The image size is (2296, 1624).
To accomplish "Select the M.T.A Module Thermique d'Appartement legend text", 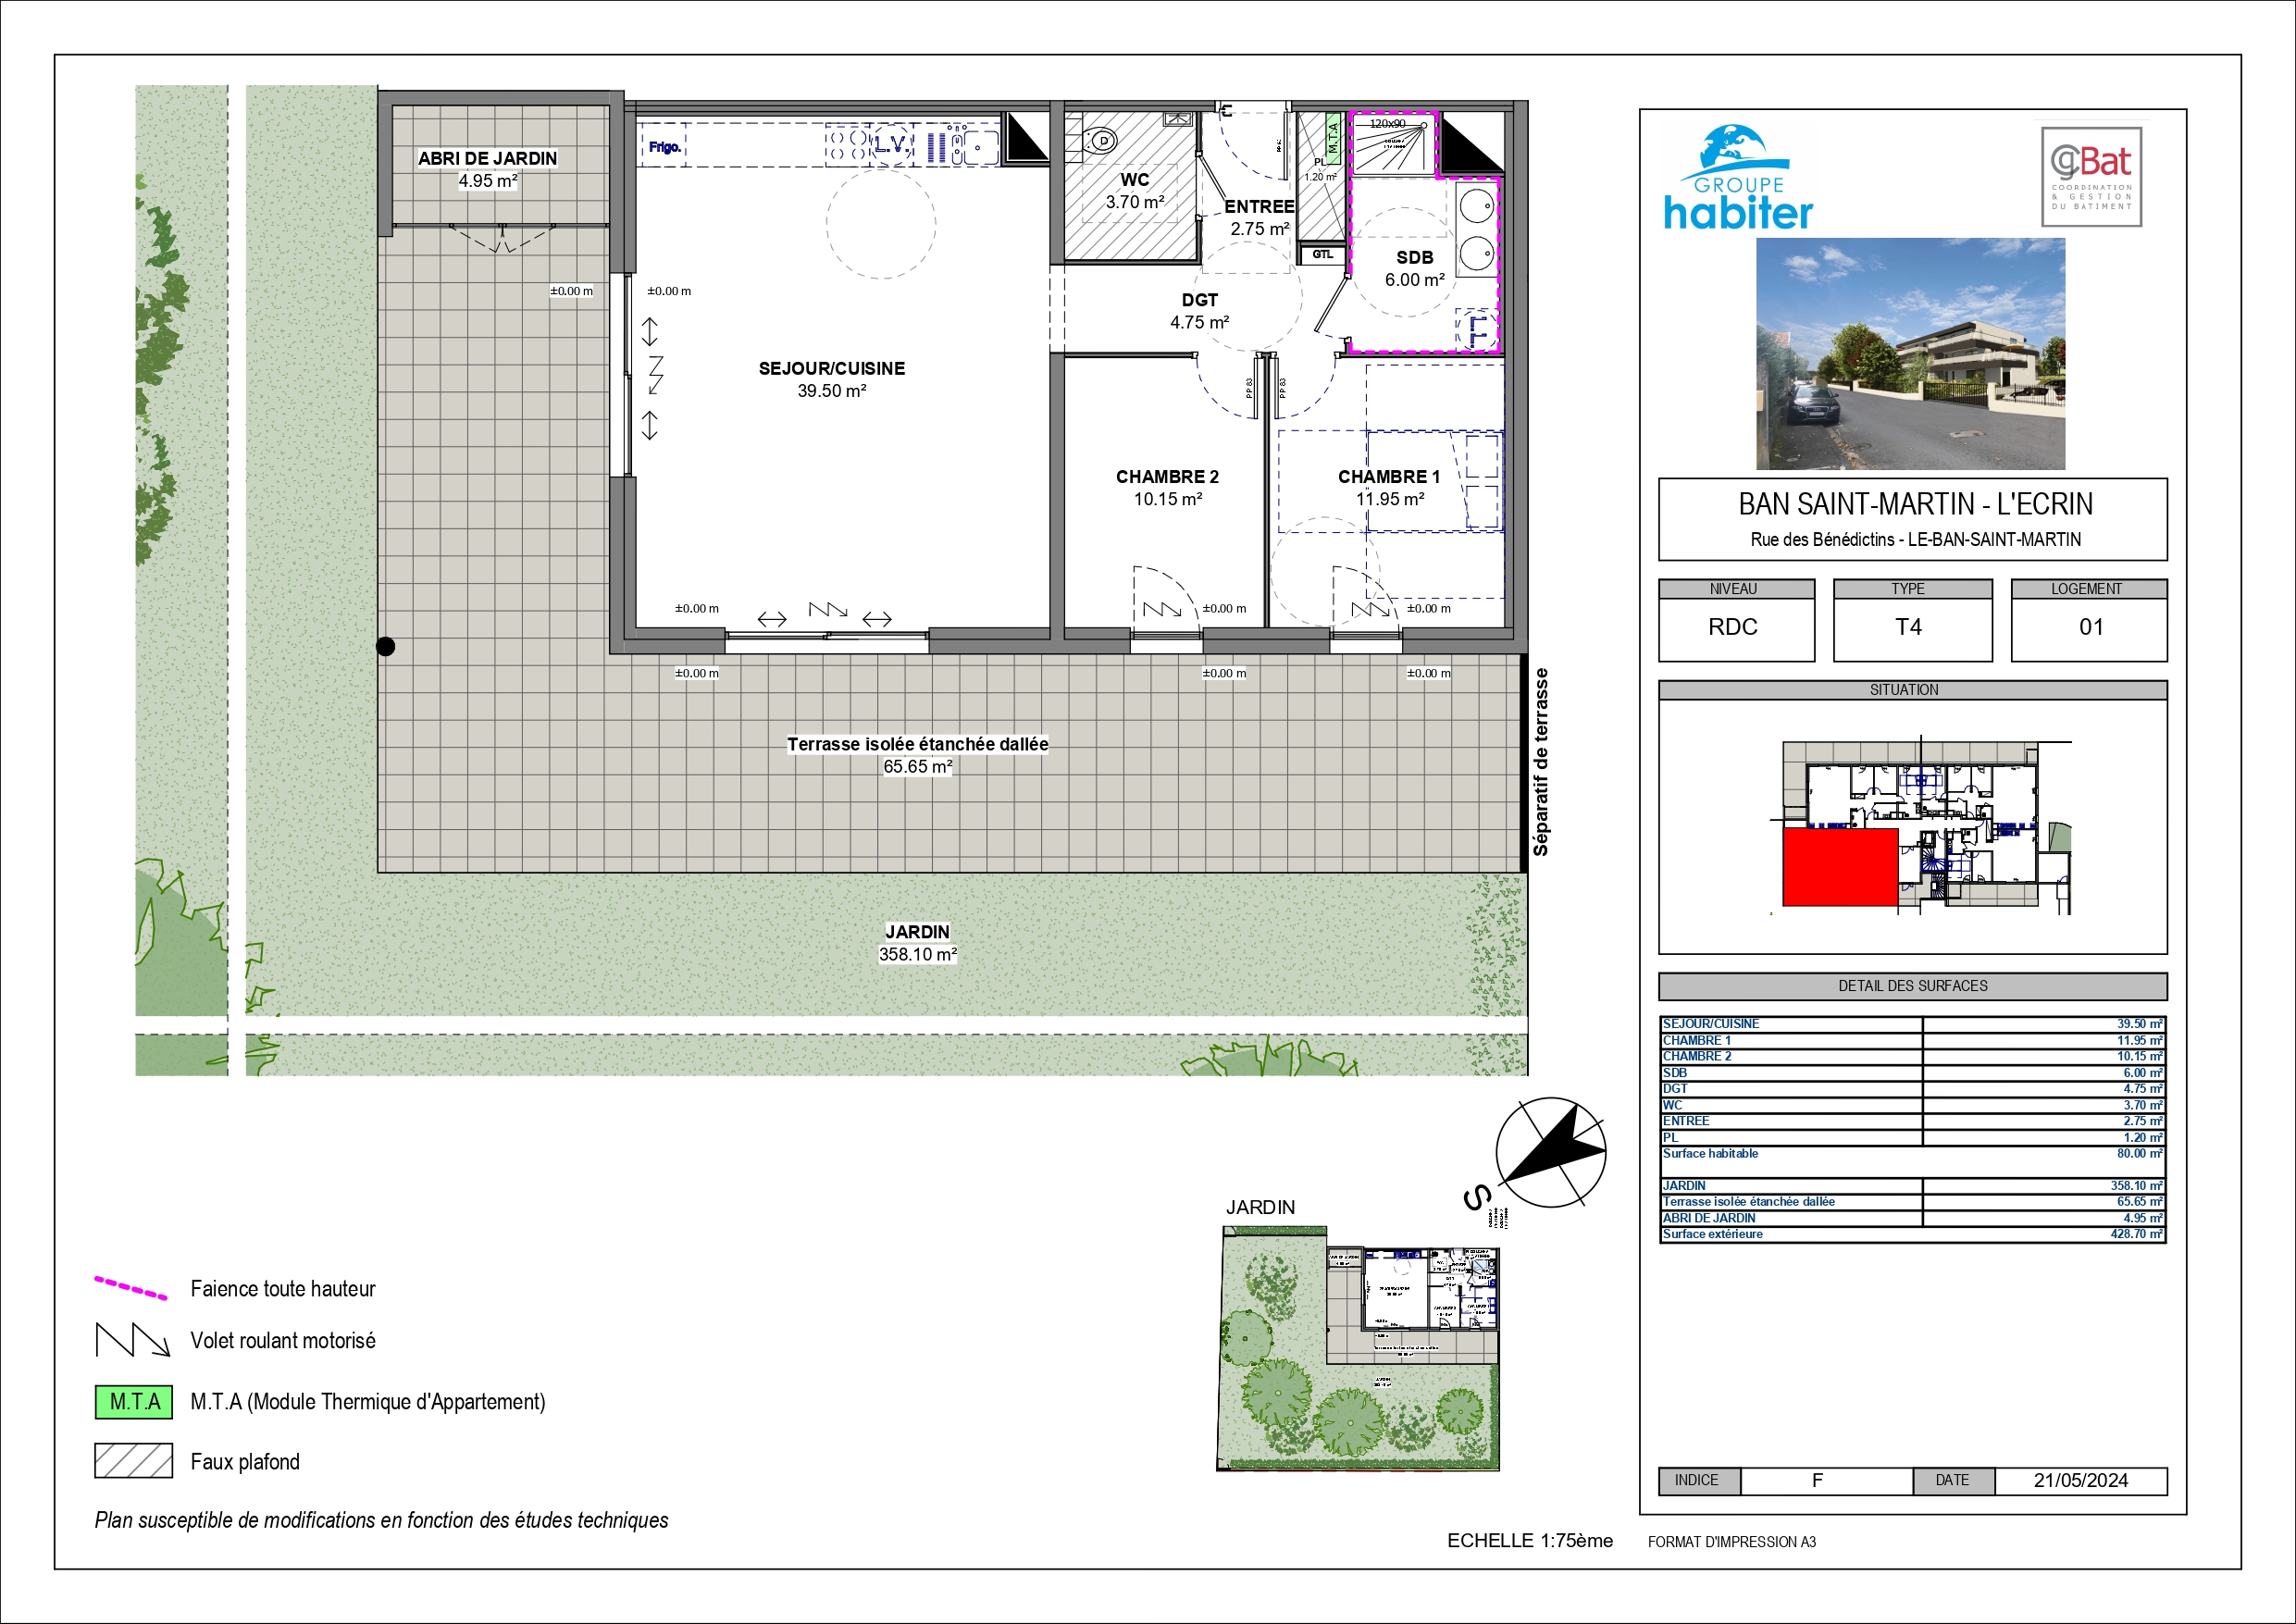I will (368, 1402).
